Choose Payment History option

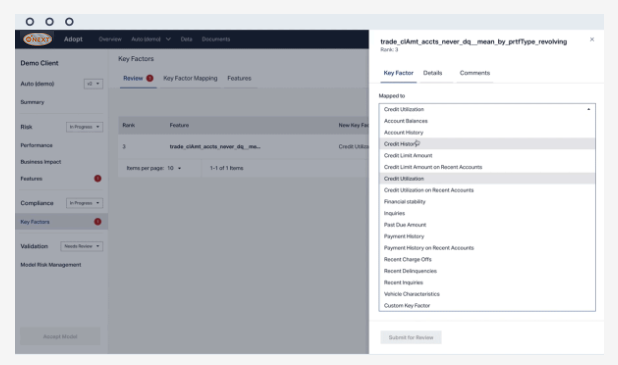click(487, 236)
